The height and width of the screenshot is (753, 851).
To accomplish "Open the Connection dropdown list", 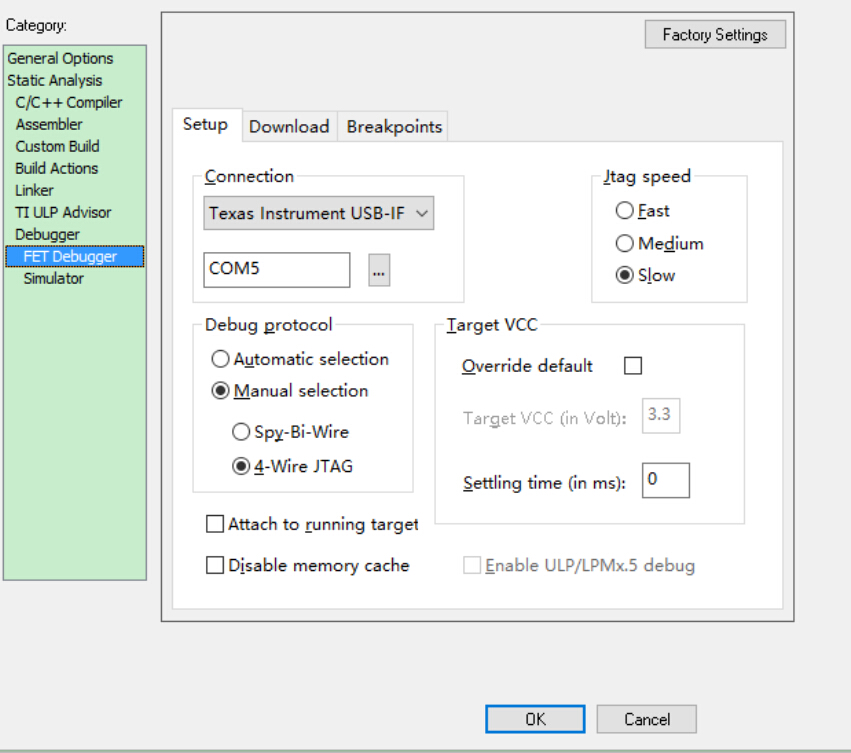I will [319, 213].
